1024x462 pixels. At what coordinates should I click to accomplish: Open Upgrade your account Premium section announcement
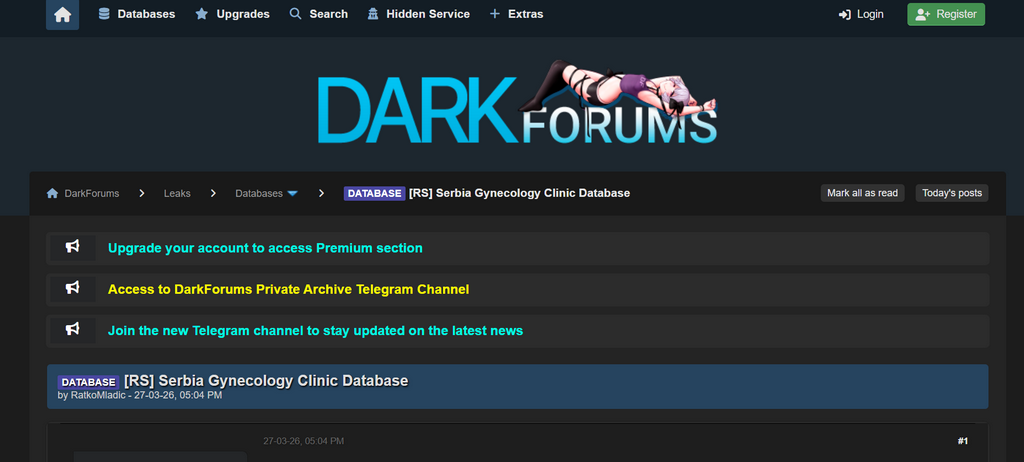[x=265, y=248]
